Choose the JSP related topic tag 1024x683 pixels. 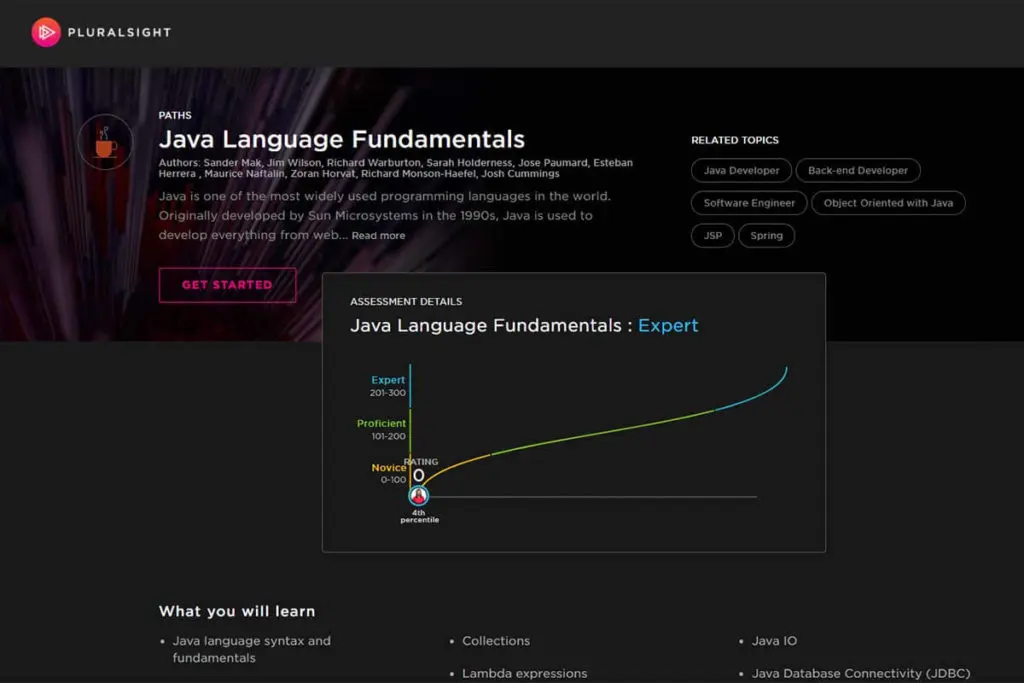pos(712,236)
